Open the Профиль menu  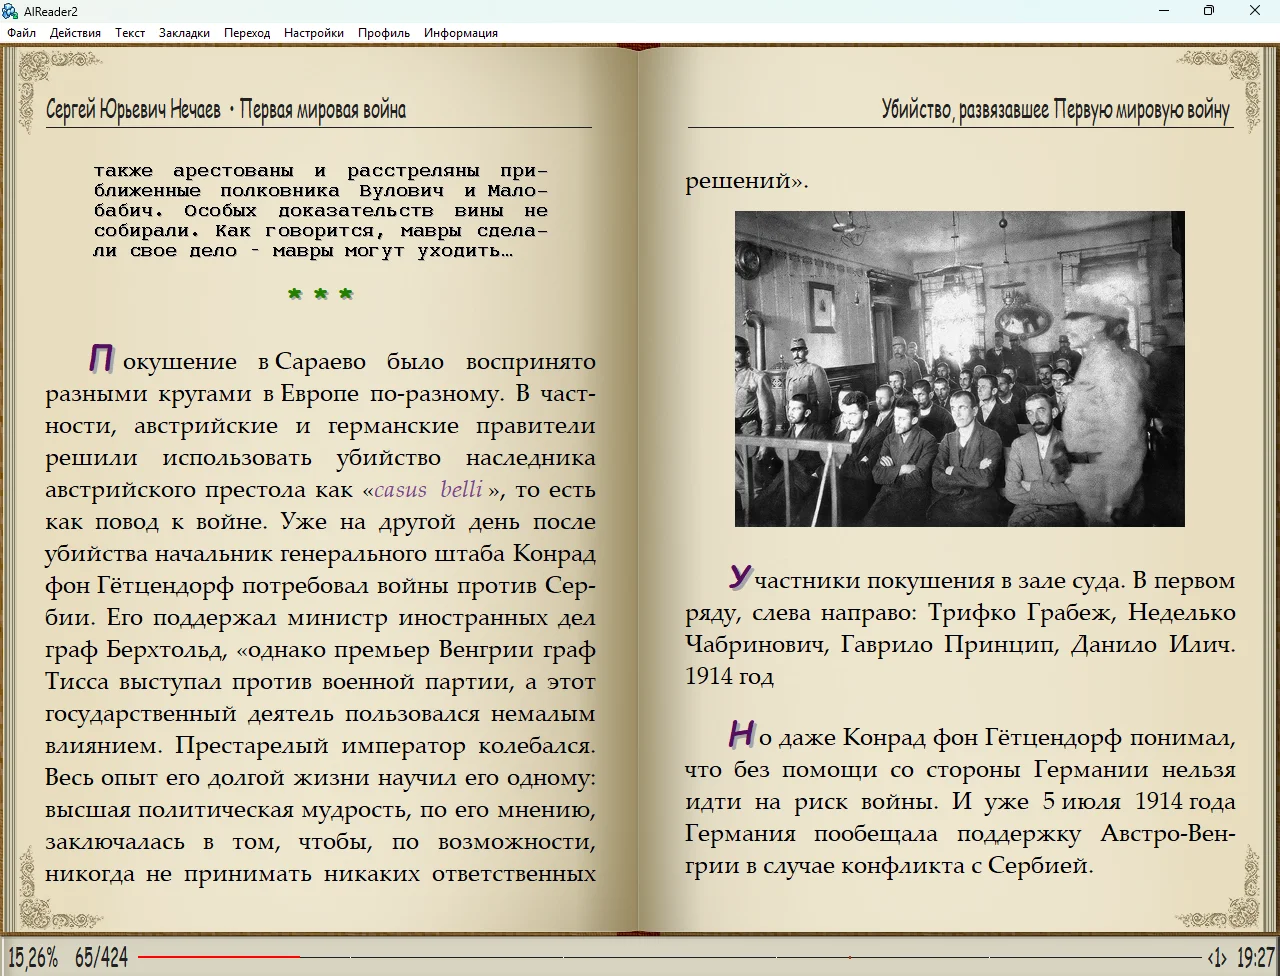(x=384, y=33)
